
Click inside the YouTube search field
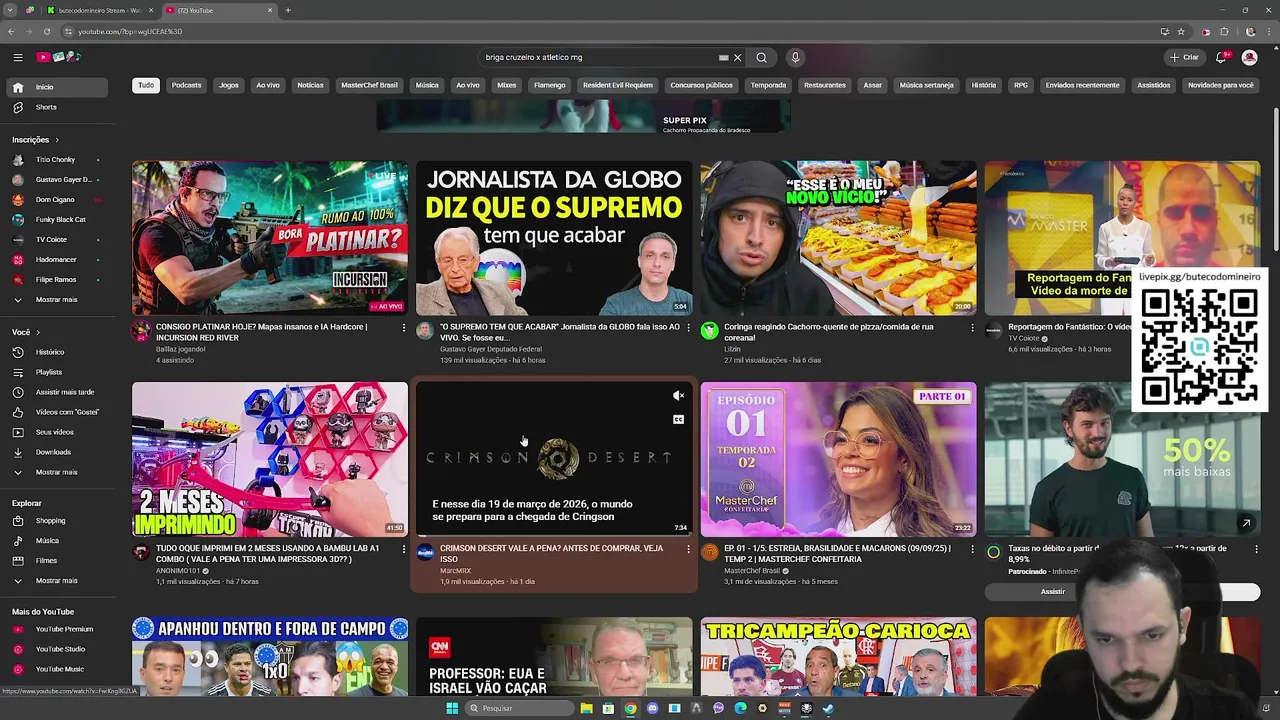(x=600, y=57)
